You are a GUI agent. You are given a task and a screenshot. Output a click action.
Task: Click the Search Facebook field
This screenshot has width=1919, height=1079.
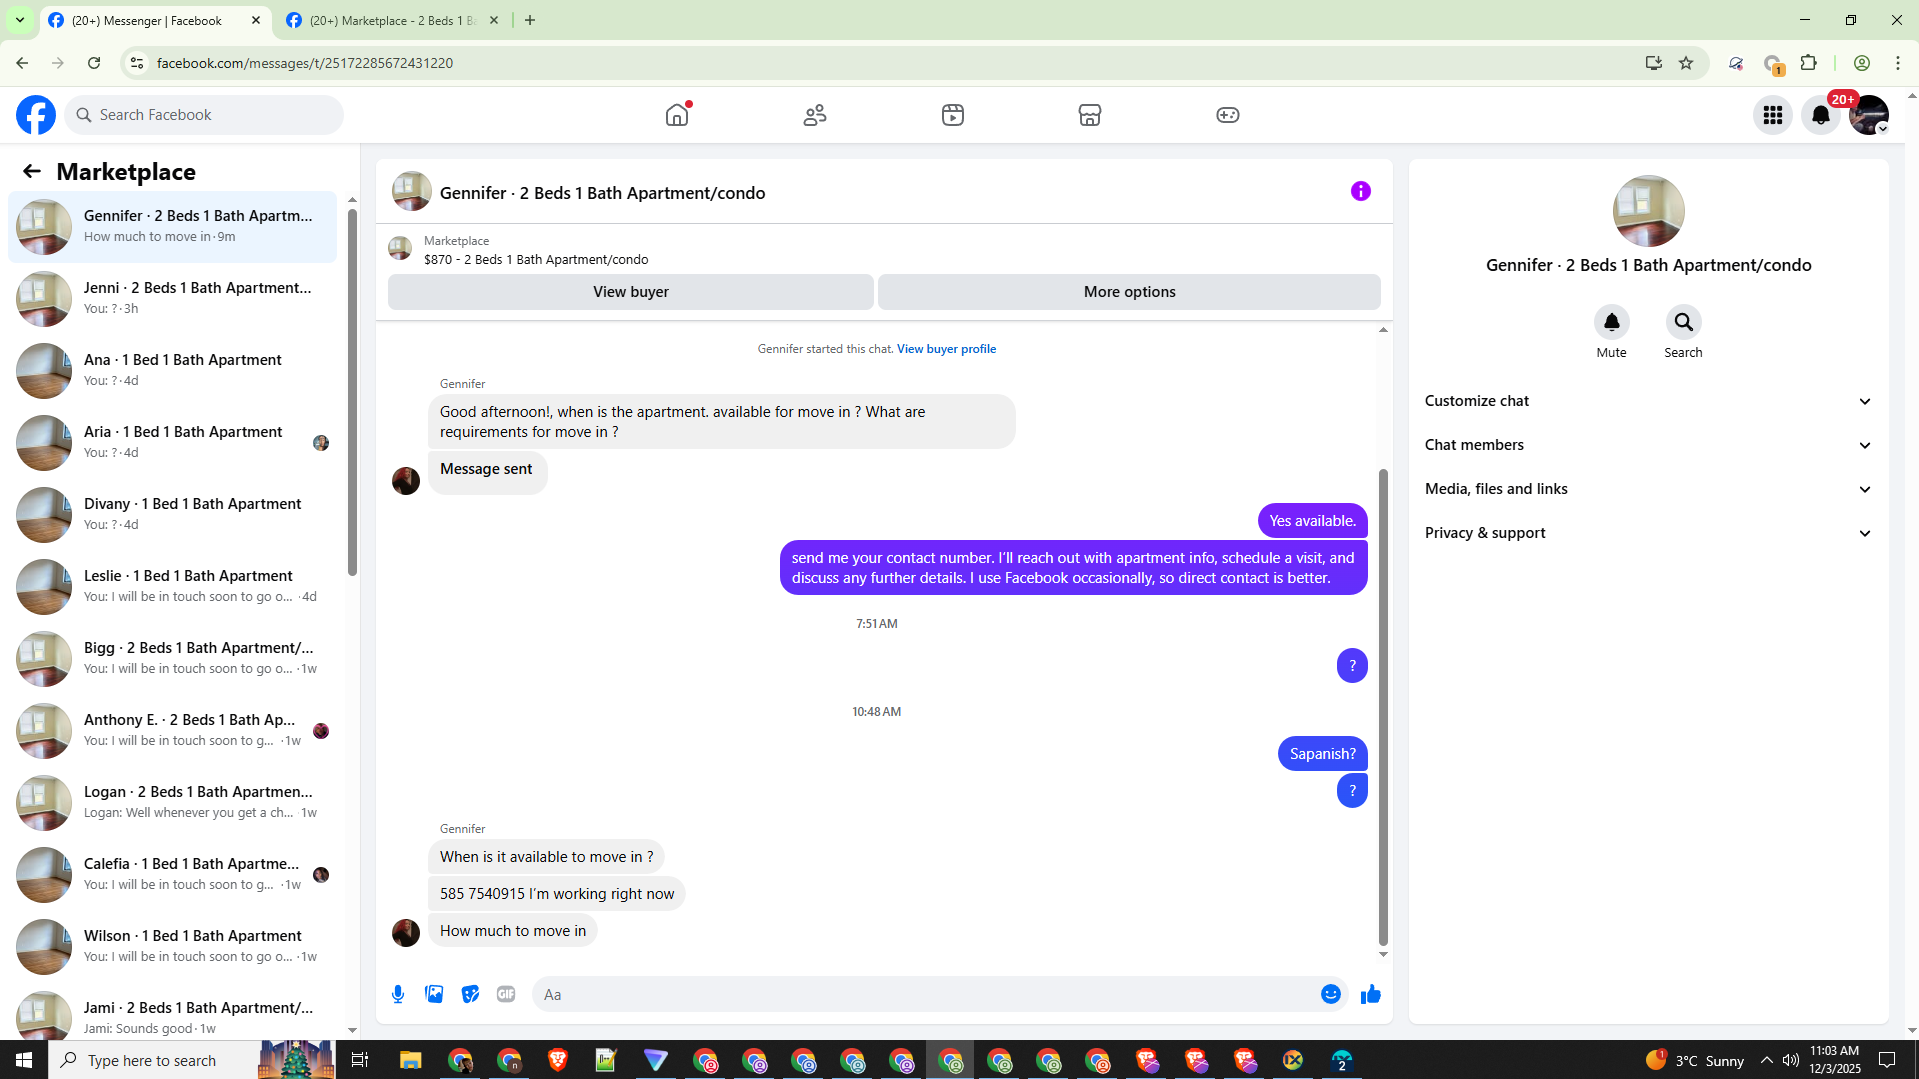[x=204, y=115]
